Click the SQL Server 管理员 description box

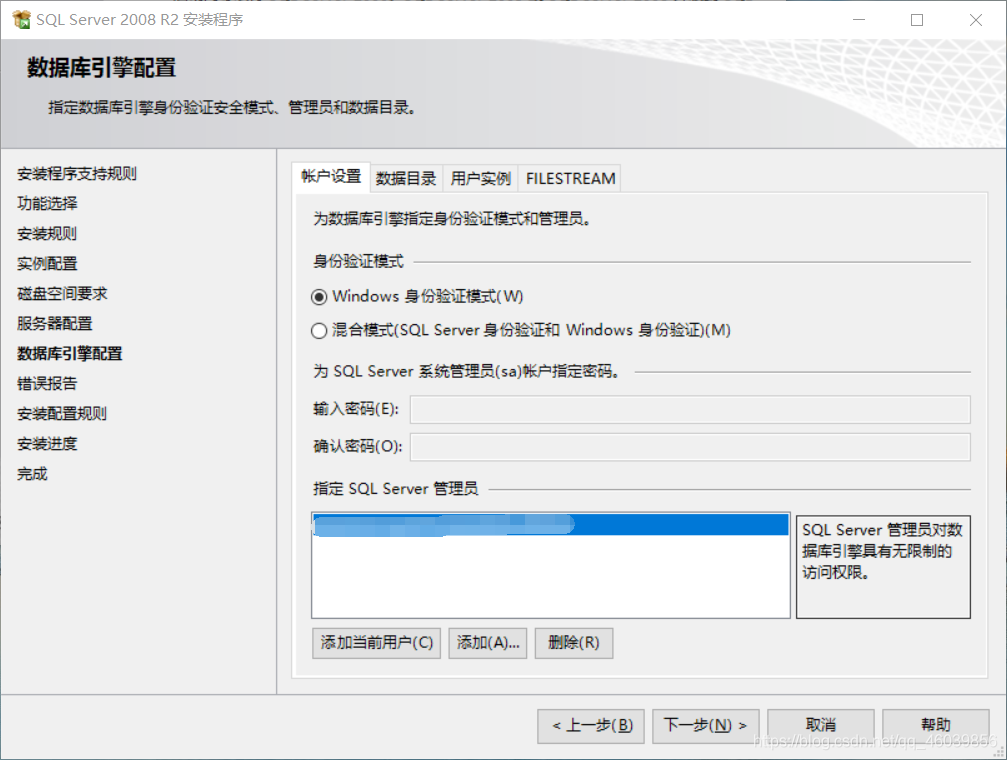tap(883, 567)
